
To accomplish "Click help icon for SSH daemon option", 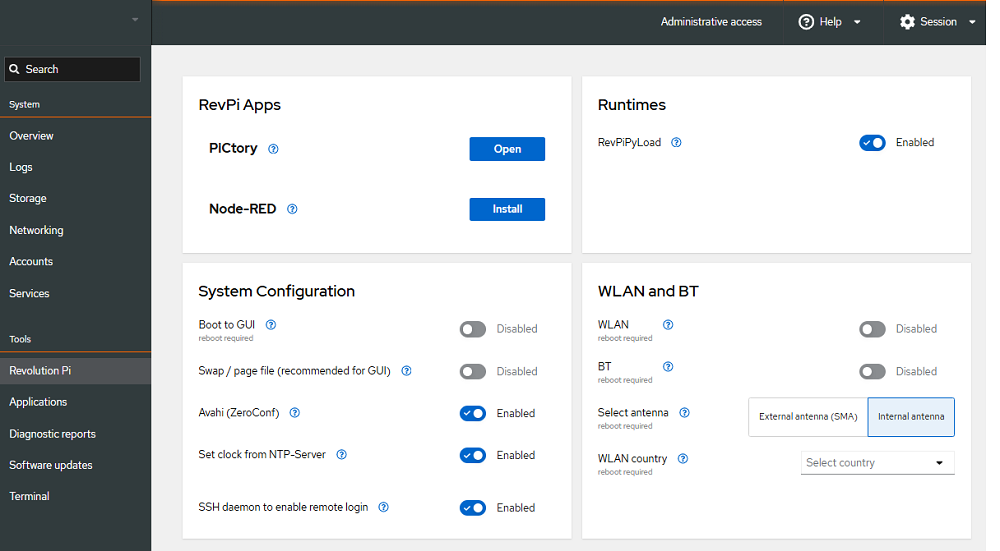I will coord(383,507).
